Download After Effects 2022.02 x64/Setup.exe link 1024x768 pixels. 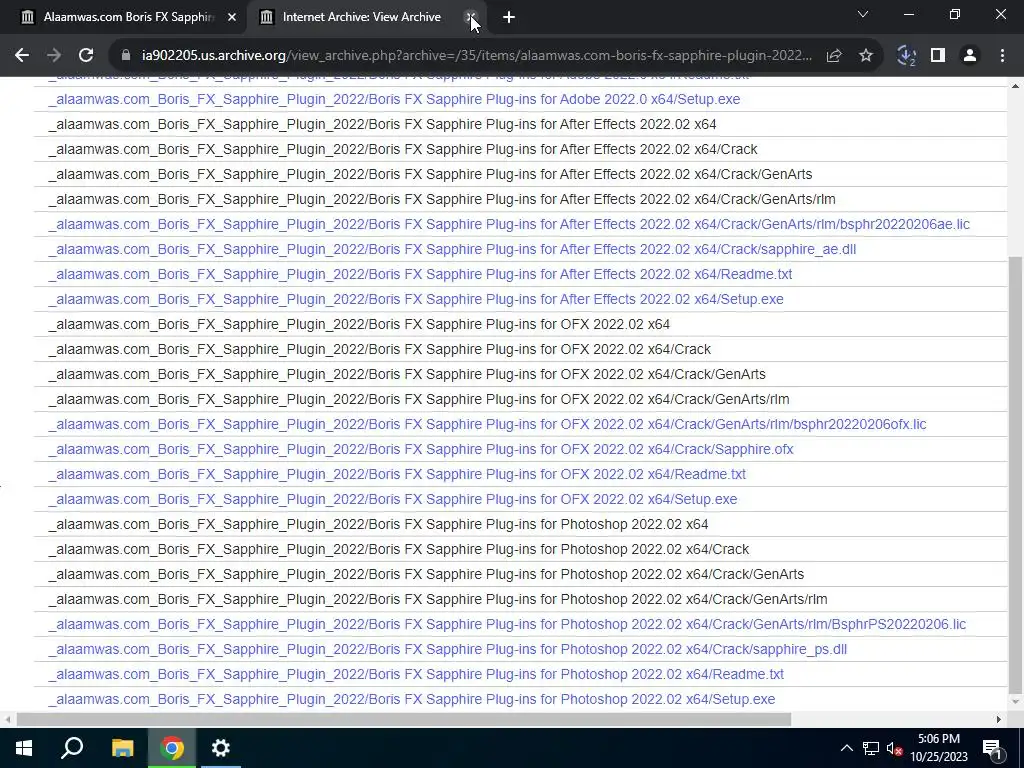click(416, 299)
